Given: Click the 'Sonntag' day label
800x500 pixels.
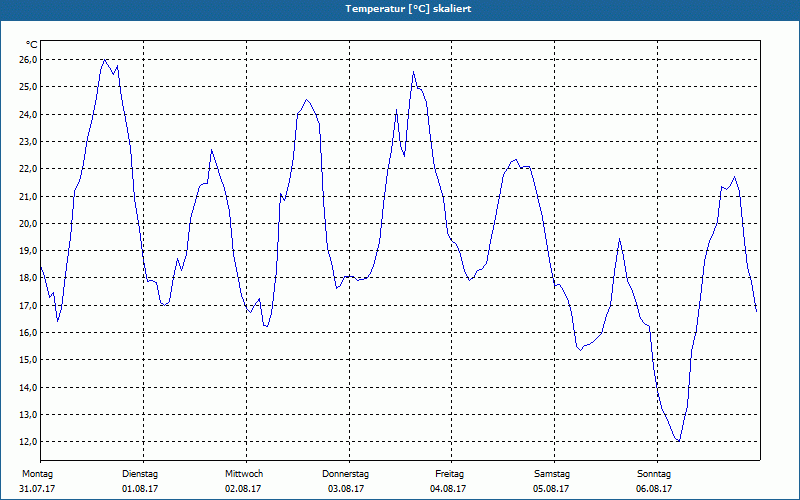Looking at the screenshot, I should click(x=654, y=474).
